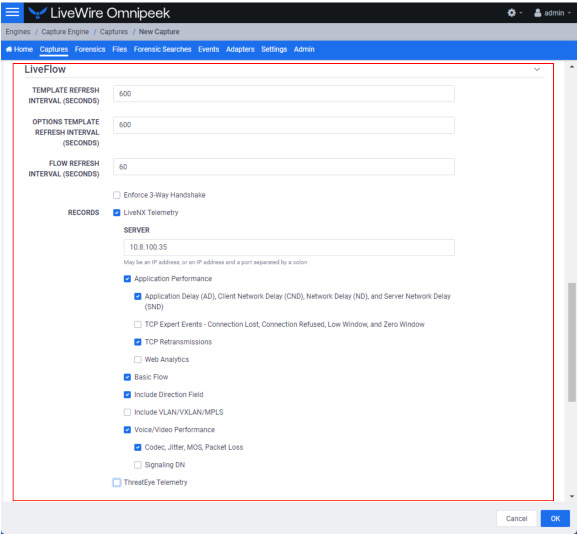Click the LiveWire Omnipeek bird logo
The height and width of the screenshot is (535, 579).
[x=37, y=13]
